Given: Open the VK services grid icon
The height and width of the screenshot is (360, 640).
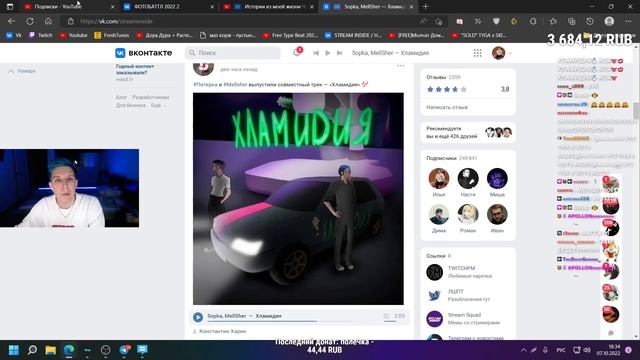Looking at the screenshot, I should click(477, 53).
